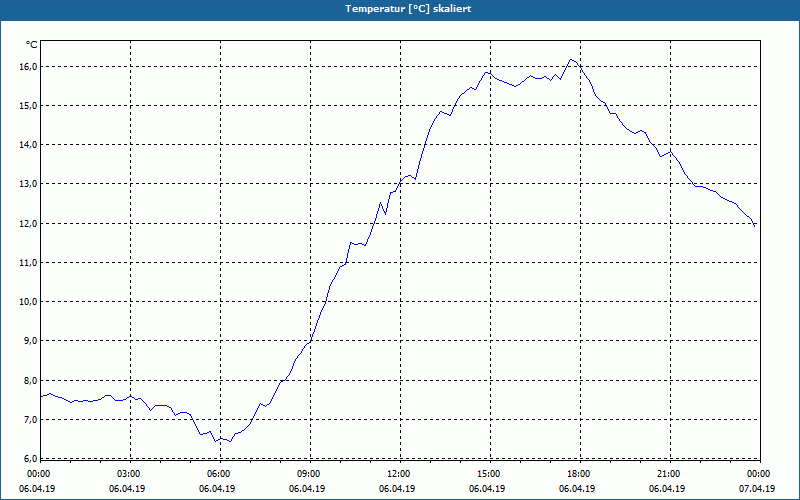Select the "16,0" temperature axis label

[30, 67]
